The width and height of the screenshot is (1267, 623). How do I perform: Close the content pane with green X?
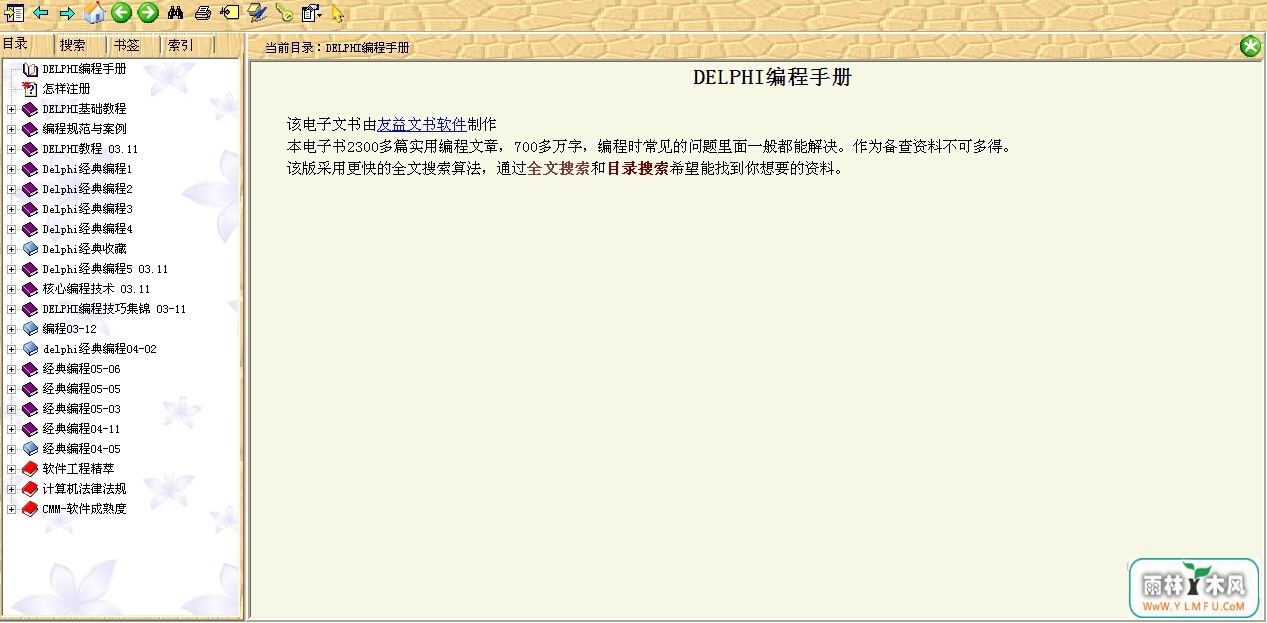(x=1250, y=46)
